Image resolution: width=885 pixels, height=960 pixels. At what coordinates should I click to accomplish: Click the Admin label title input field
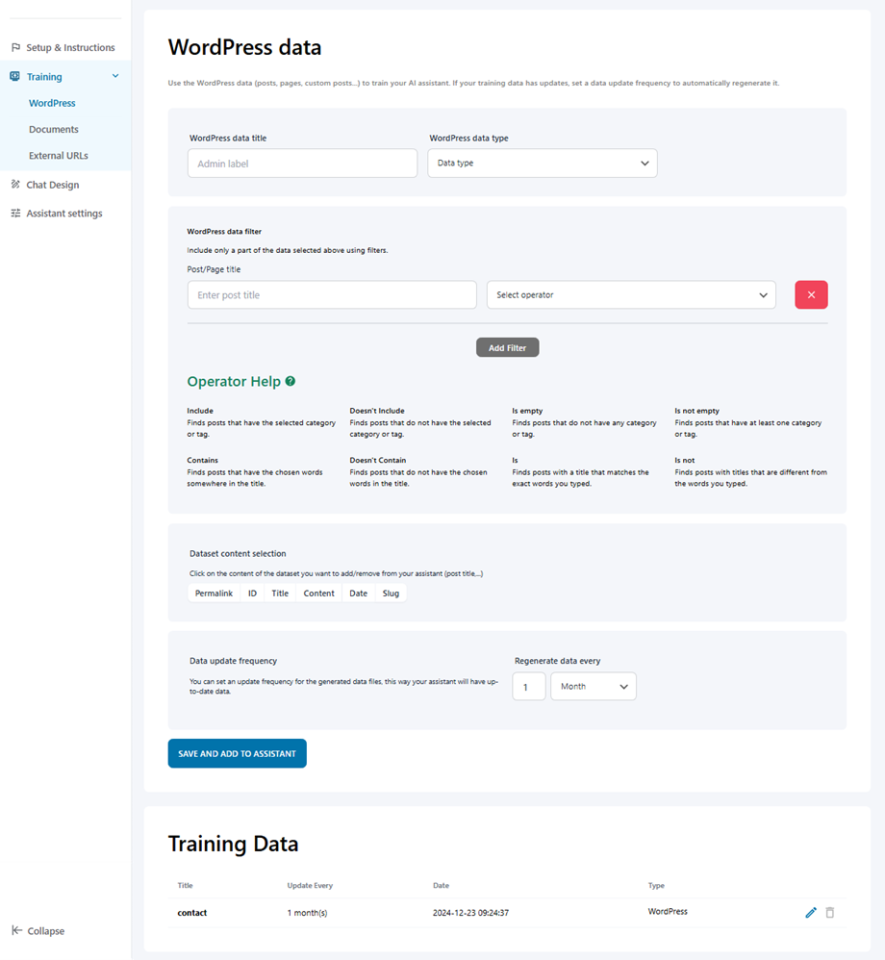[x=302, y=163]
